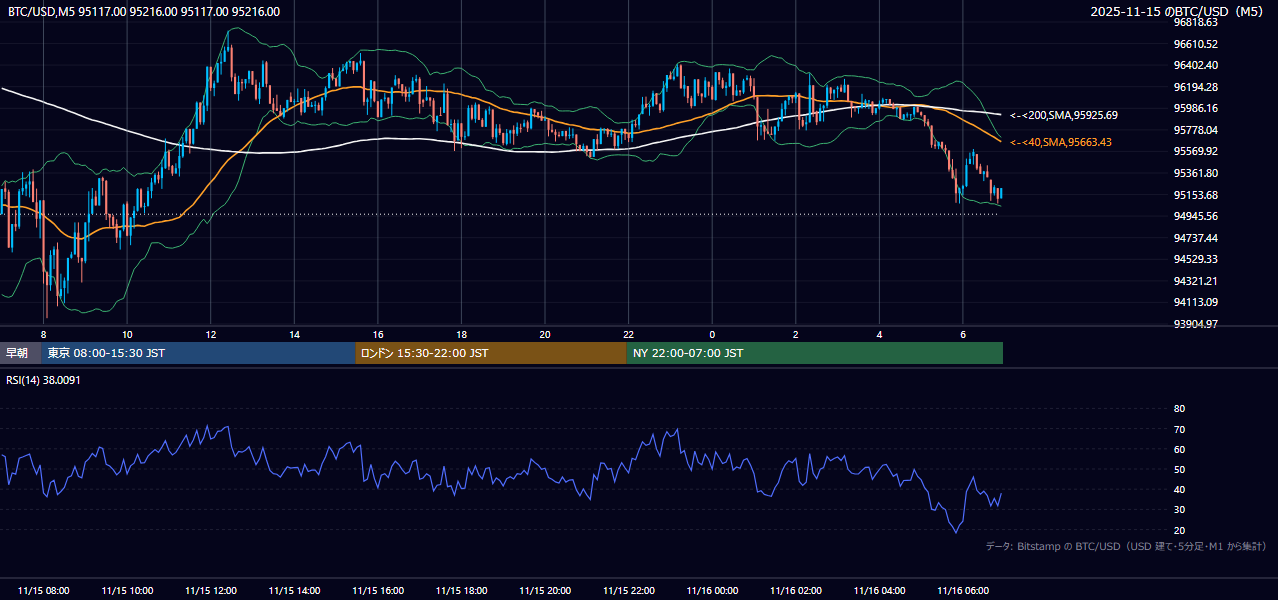The width and height of the screenshot is (1278, 600).
Task: Click RSI scale level 20
Action: click(x=1179, y=530)
